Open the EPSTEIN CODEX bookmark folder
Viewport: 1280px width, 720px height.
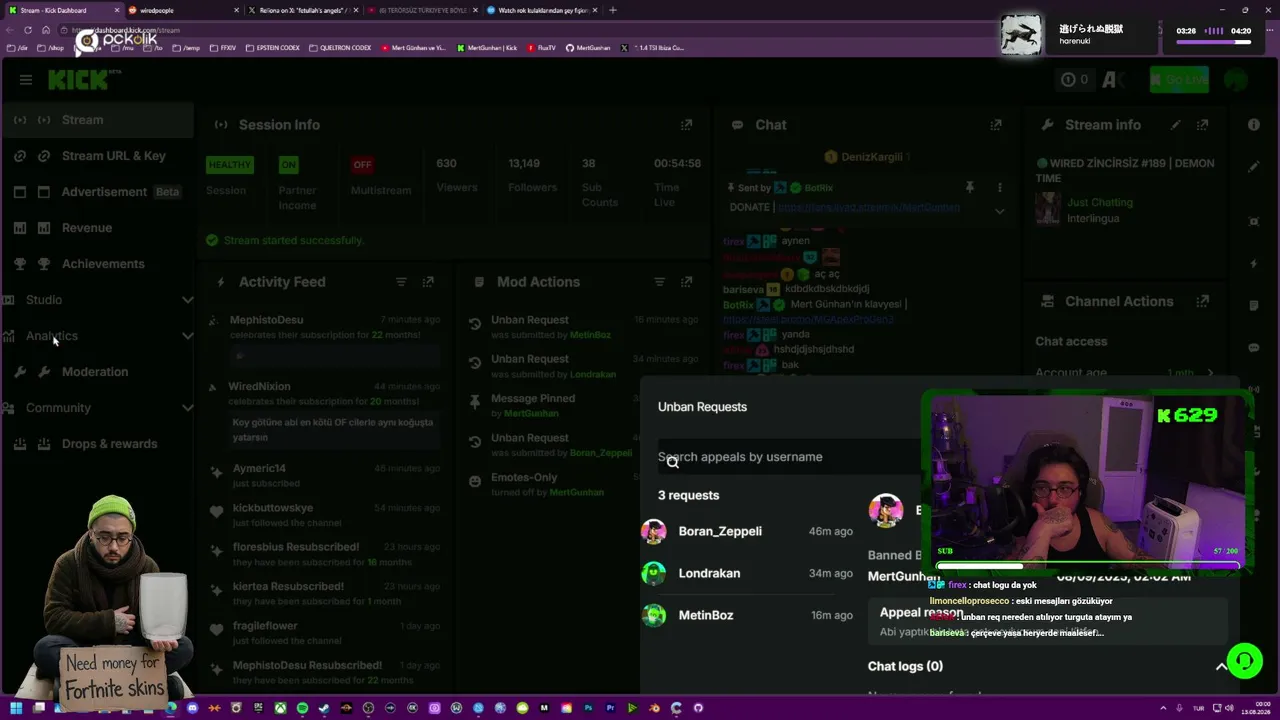273,48
